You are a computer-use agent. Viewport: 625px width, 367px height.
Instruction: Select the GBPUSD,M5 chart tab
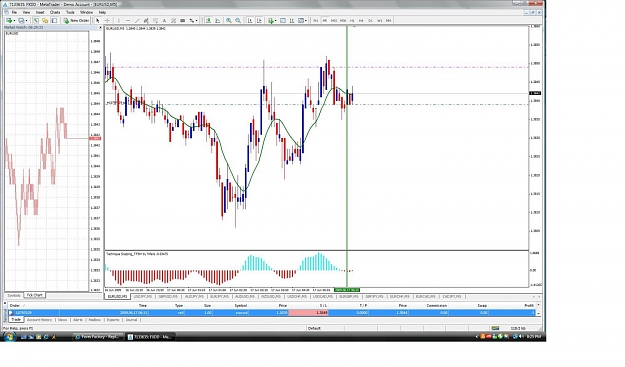(x=168, y=296)
